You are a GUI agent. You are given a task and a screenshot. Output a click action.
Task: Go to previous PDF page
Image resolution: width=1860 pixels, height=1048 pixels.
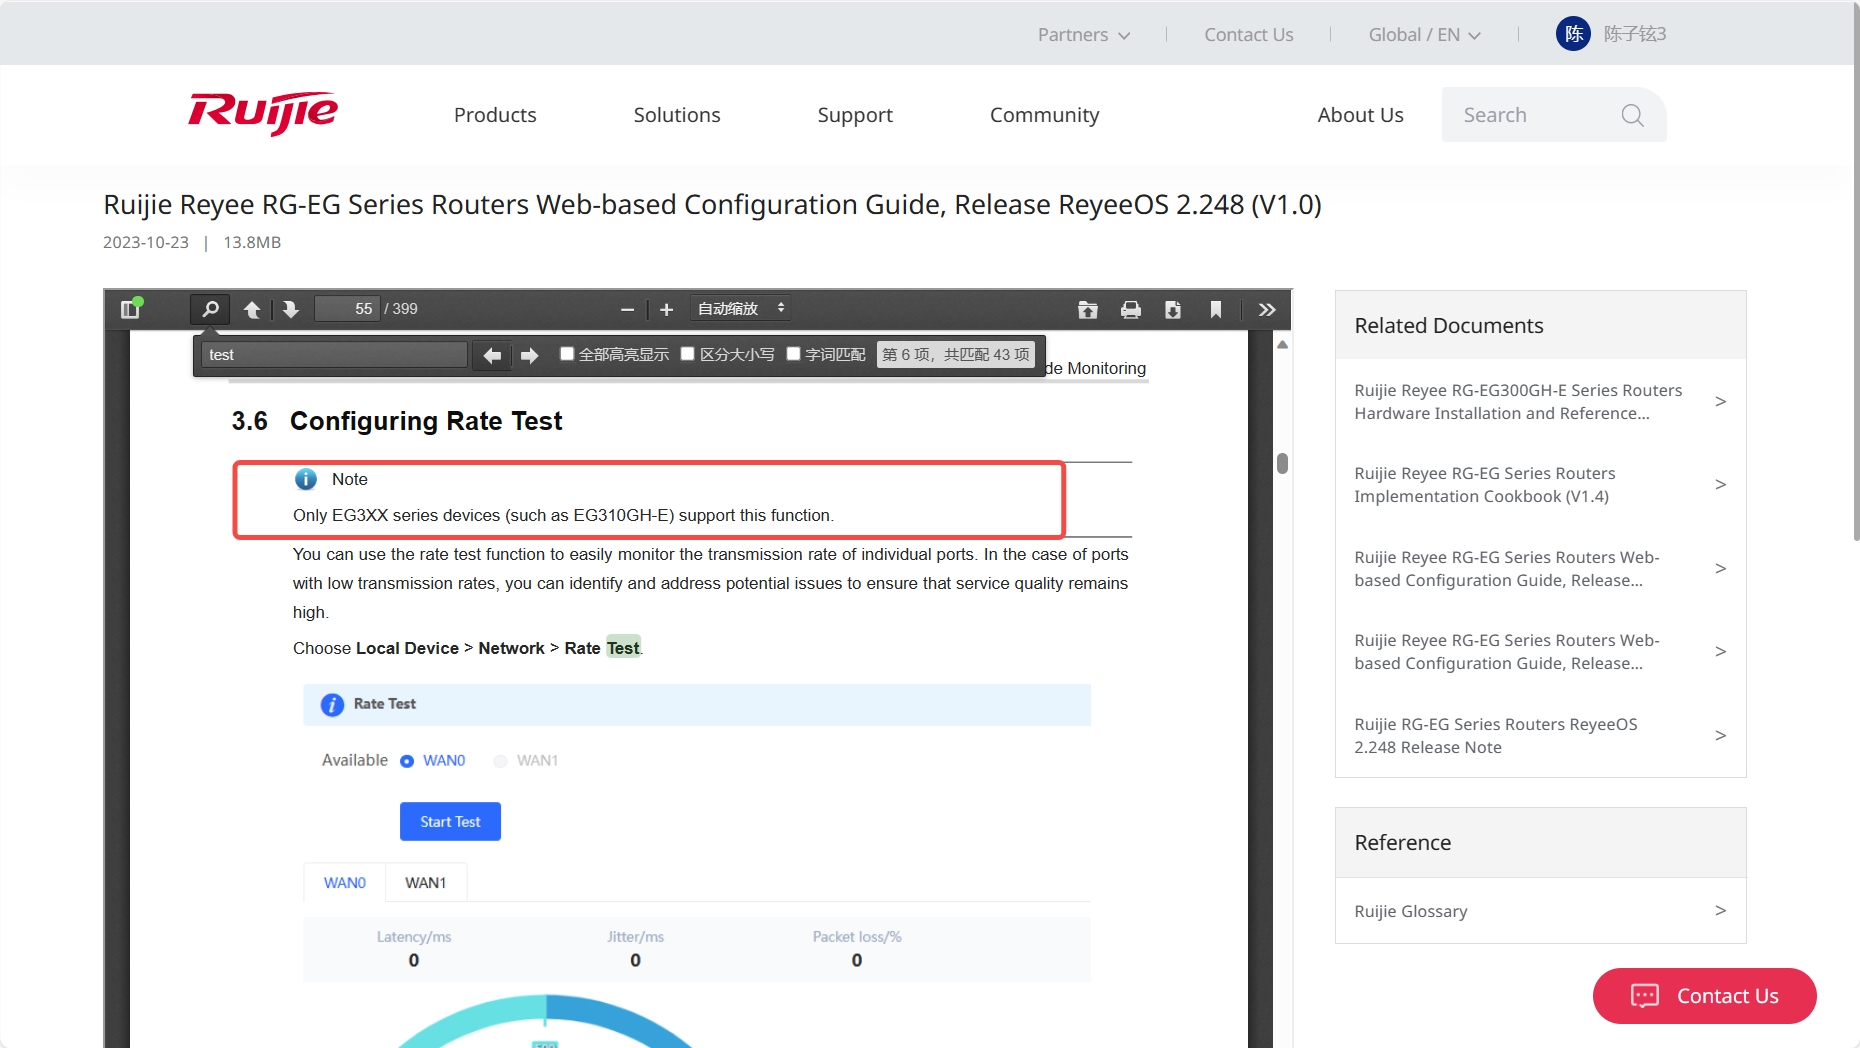pyautogui.click(x=252, y=309)
